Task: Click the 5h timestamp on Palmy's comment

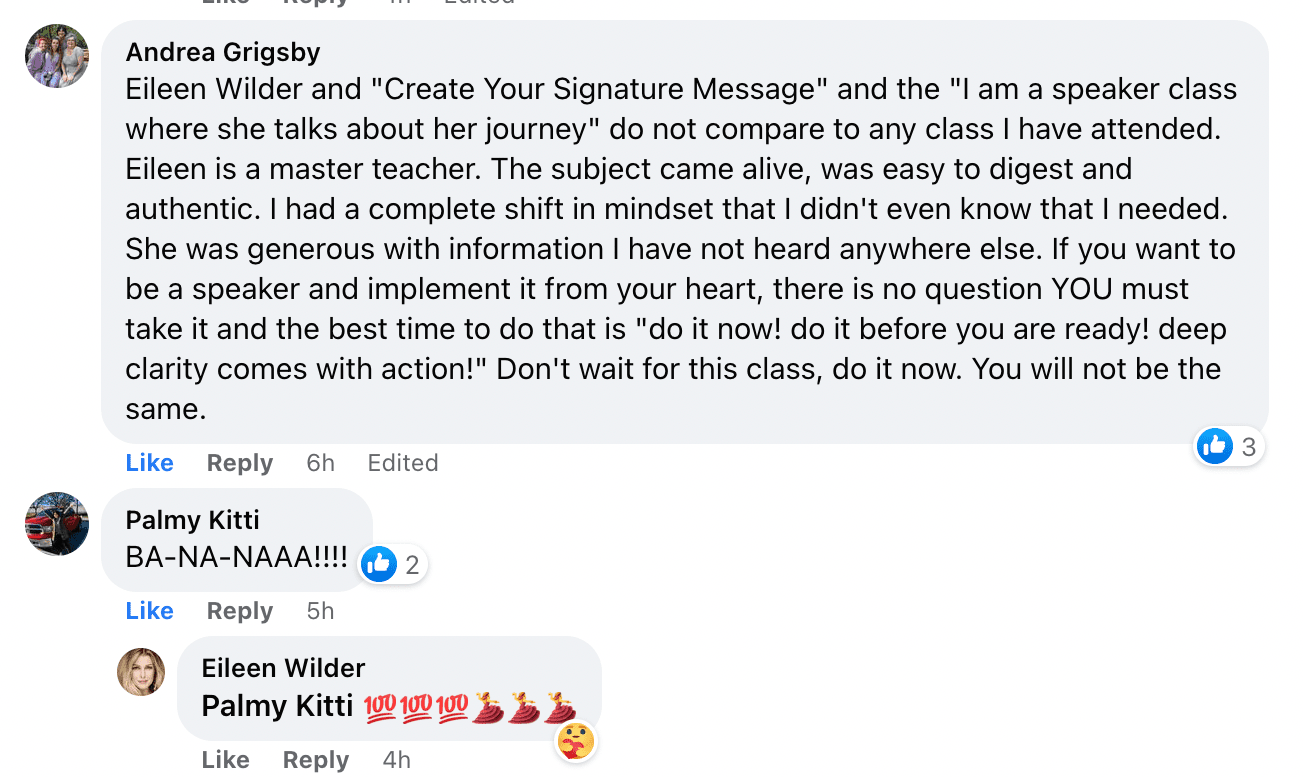Action: pos(320,611)
